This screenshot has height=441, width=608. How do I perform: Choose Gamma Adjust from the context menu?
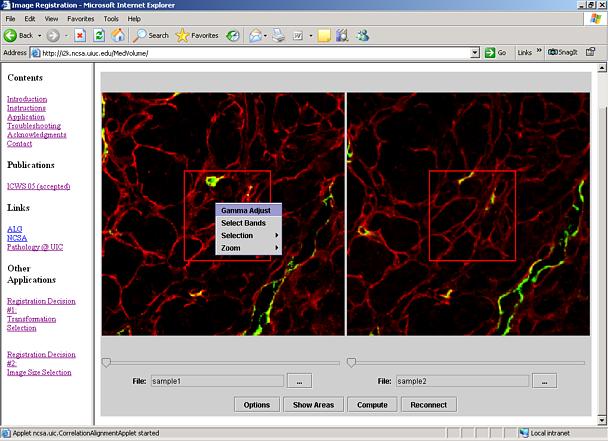click(x=246, y=211)
